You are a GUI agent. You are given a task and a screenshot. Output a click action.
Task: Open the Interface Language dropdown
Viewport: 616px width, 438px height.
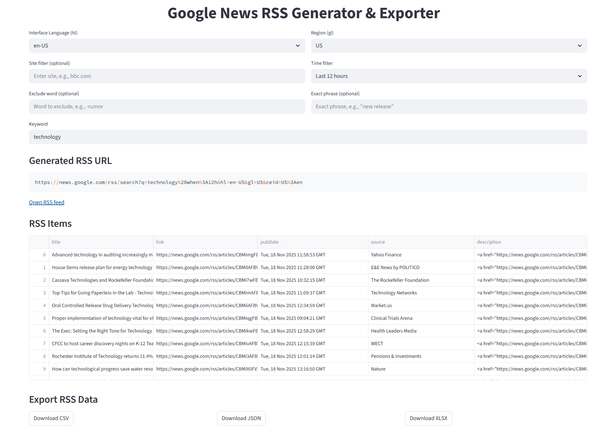(166, 46)
